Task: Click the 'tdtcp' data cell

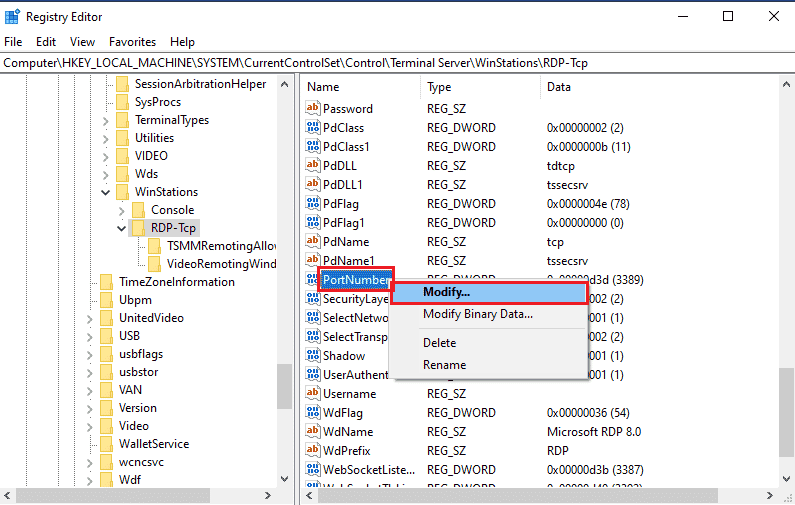Action: pos(560,166)
